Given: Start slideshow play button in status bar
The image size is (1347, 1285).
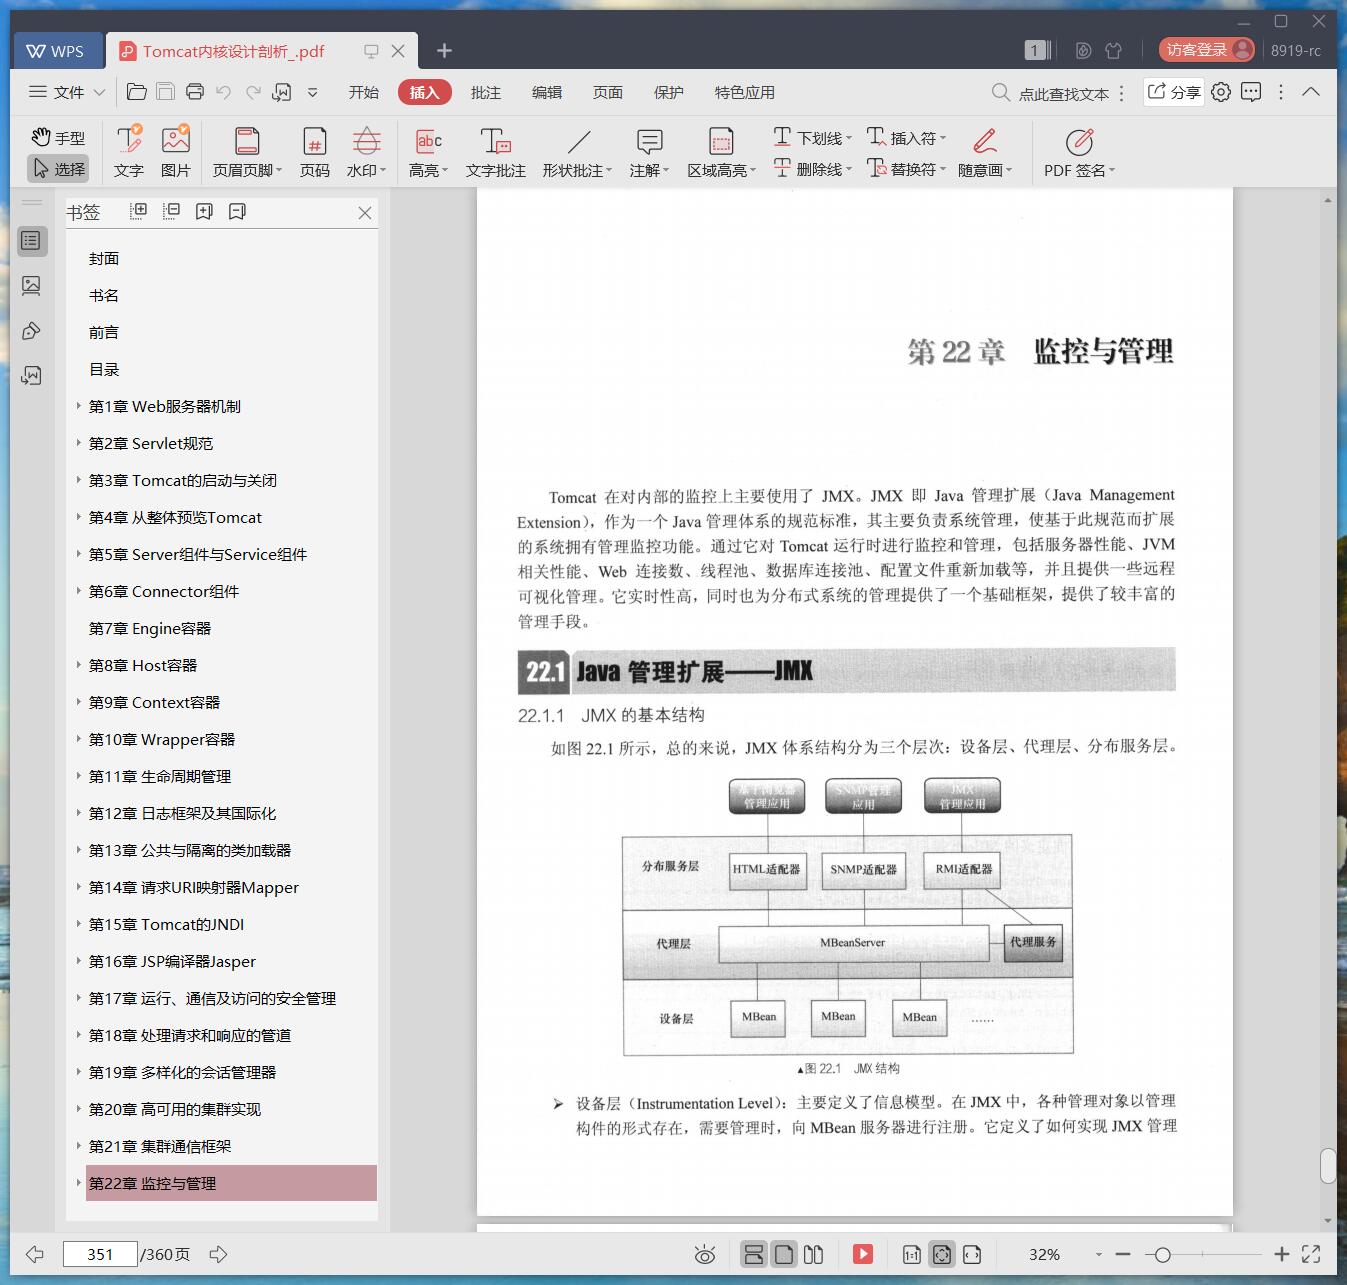Looking at the screenshot, I should click(863, 1254).
